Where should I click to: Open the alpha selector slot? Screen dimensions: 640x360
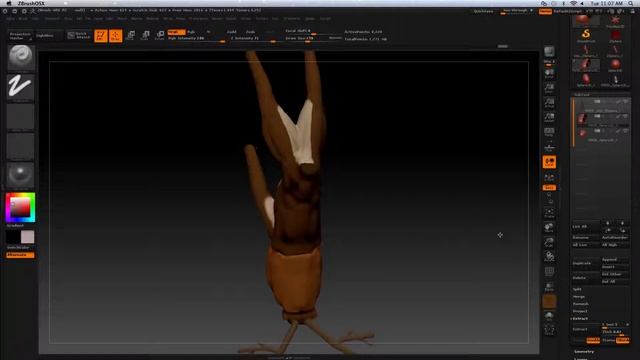point(20,117)
